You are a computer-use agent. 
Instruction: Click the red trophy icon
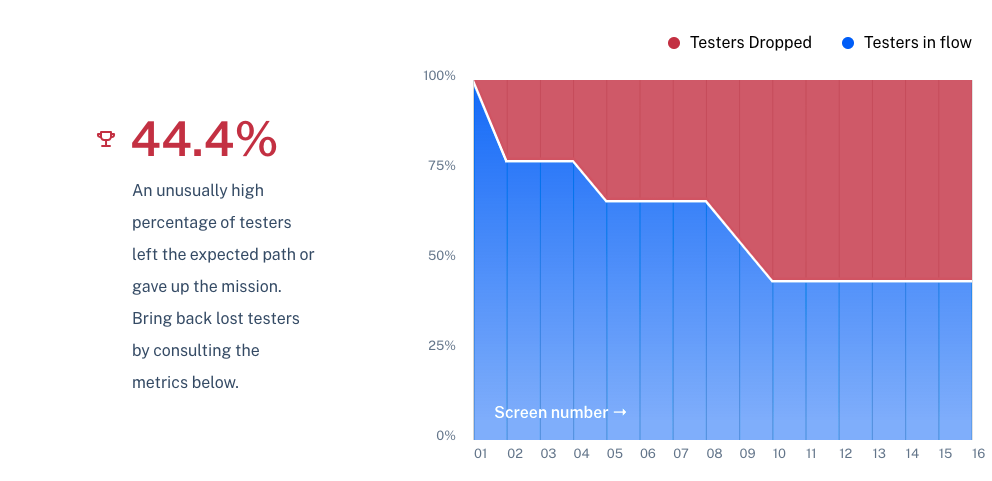pos(106,139)
